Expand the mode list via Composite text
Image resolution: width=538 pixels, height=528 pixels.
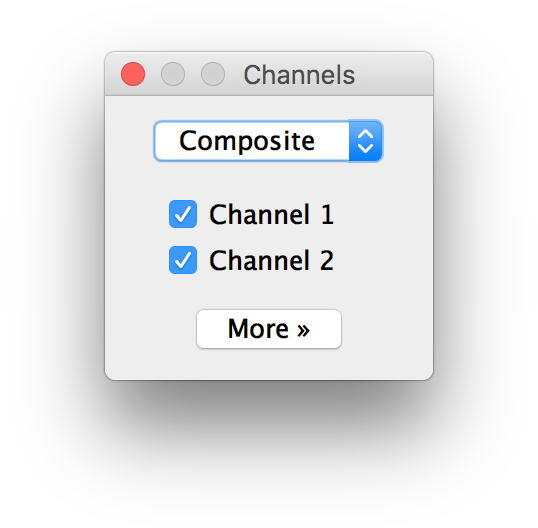point(247,141)
